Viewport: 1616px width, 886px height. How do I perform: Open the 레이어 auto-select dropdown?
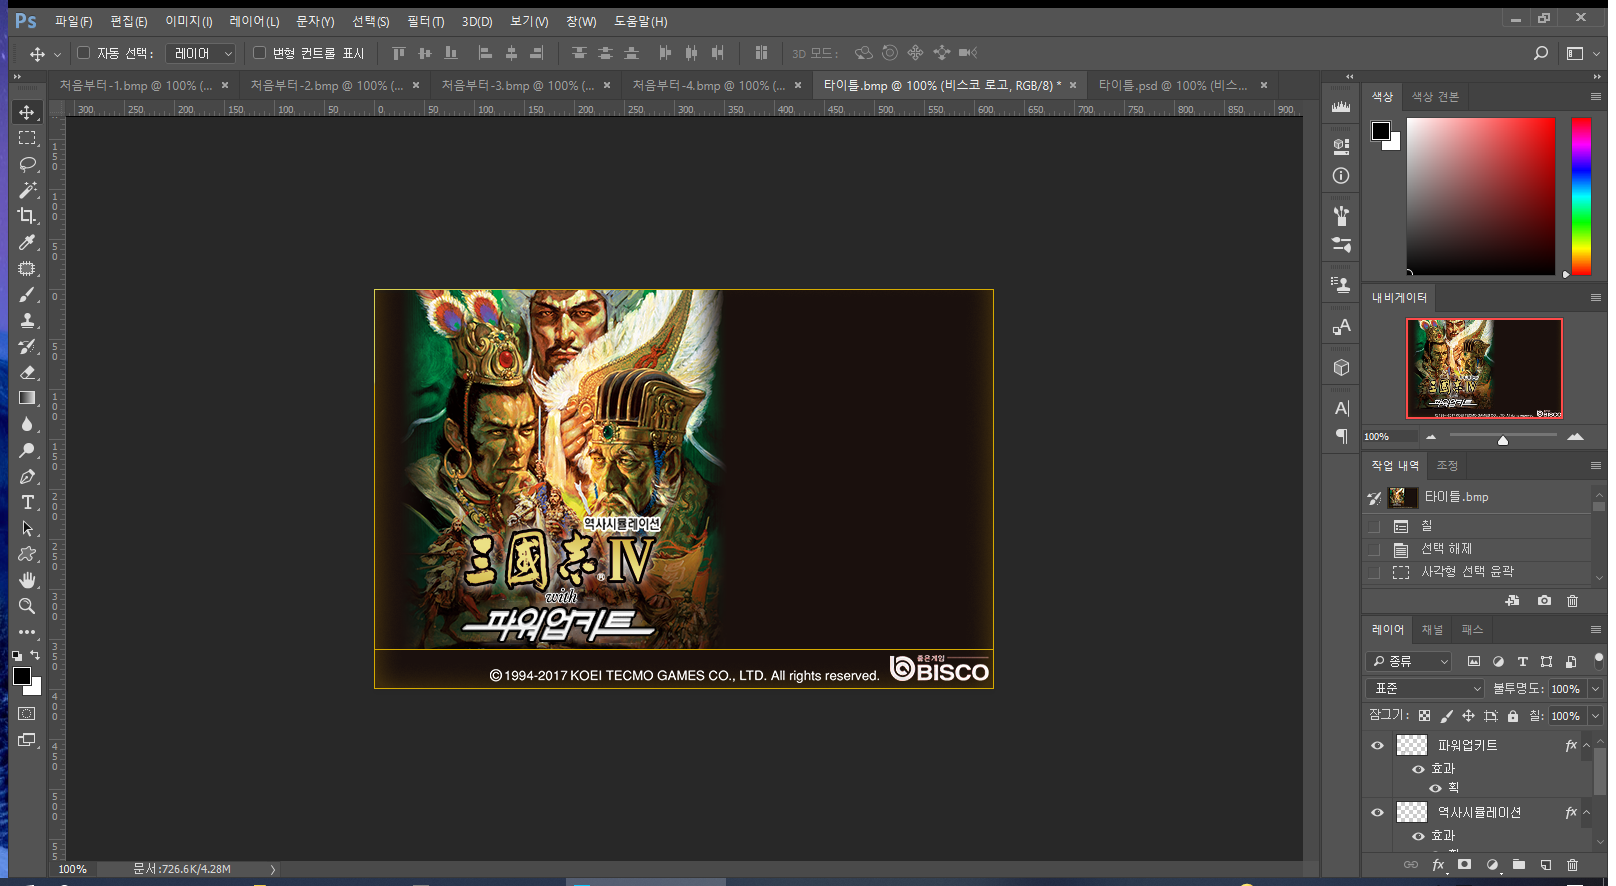(x=200, y=53)
